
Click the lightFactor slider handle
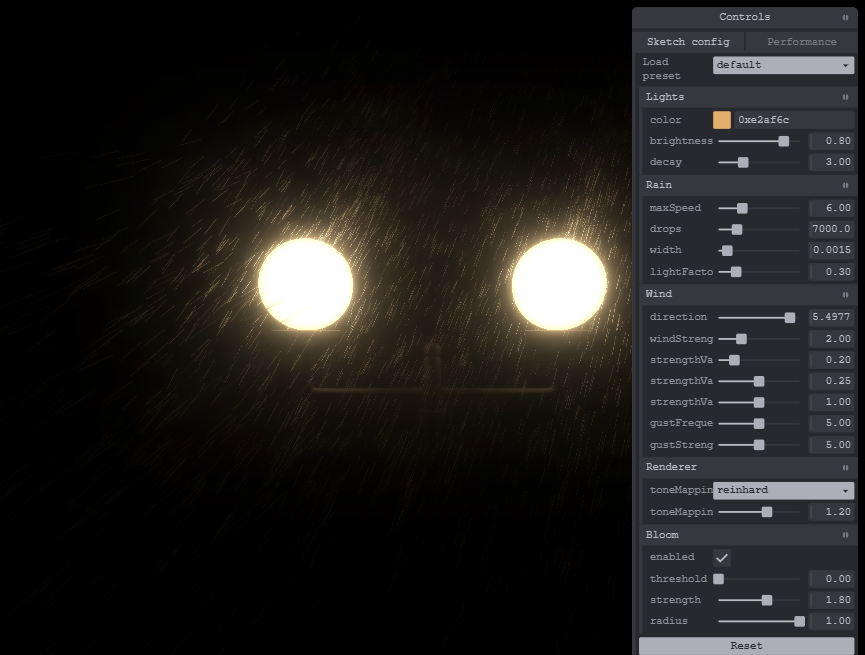[x=736, y=271]
